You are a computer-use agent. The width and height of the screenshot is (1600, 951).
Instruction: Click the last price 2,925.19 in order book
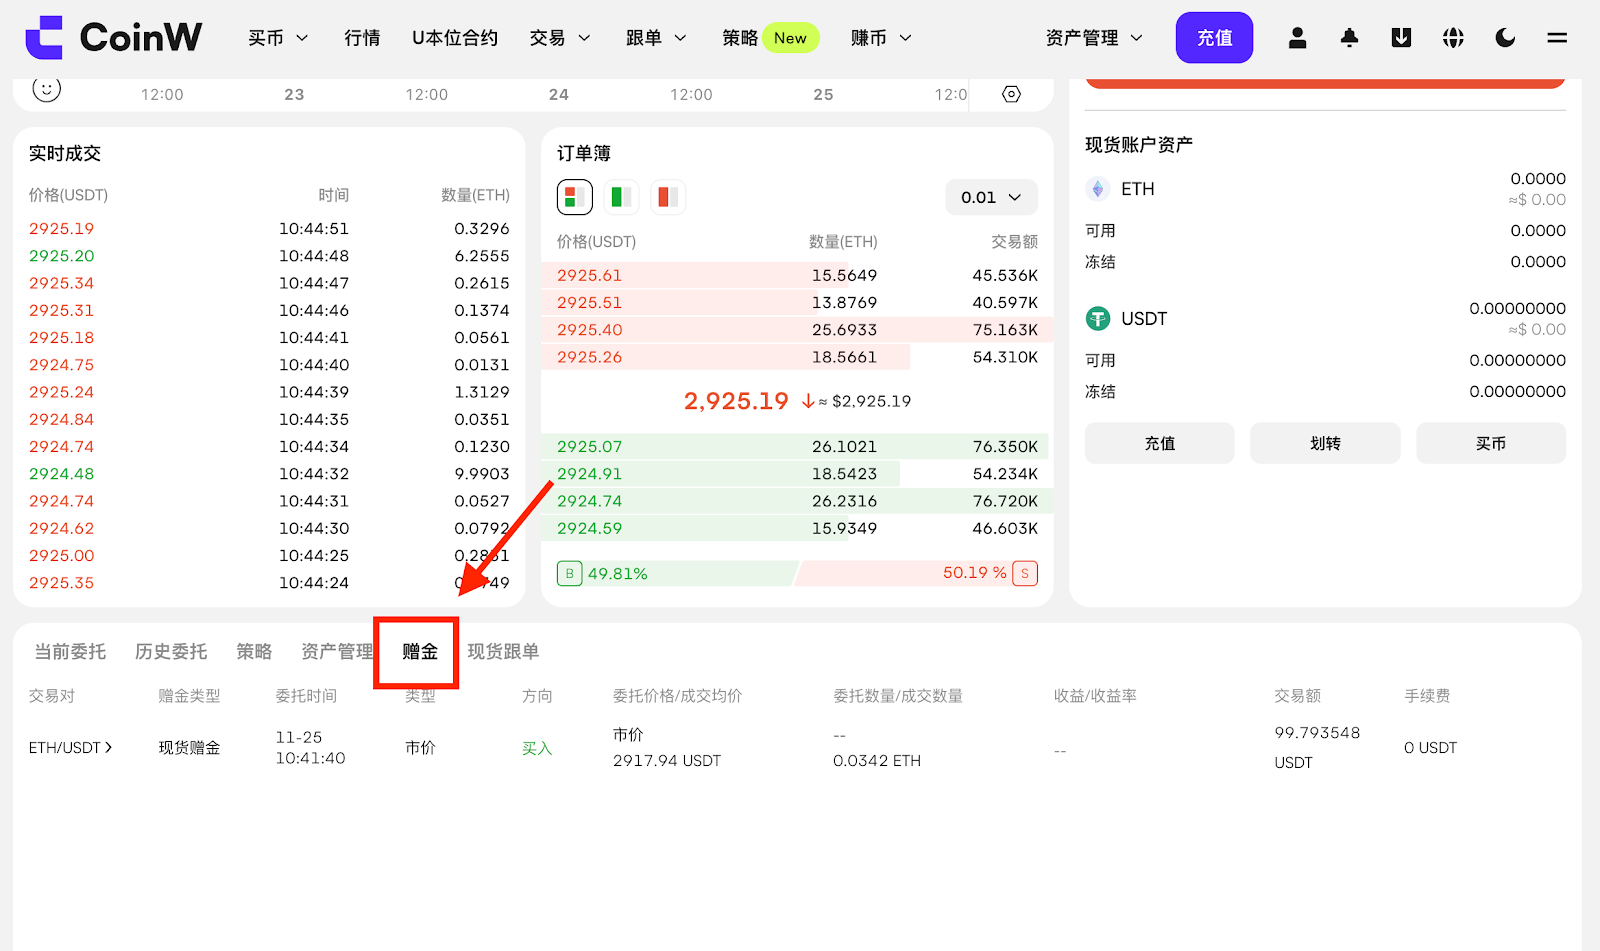[x=736, y=401]
